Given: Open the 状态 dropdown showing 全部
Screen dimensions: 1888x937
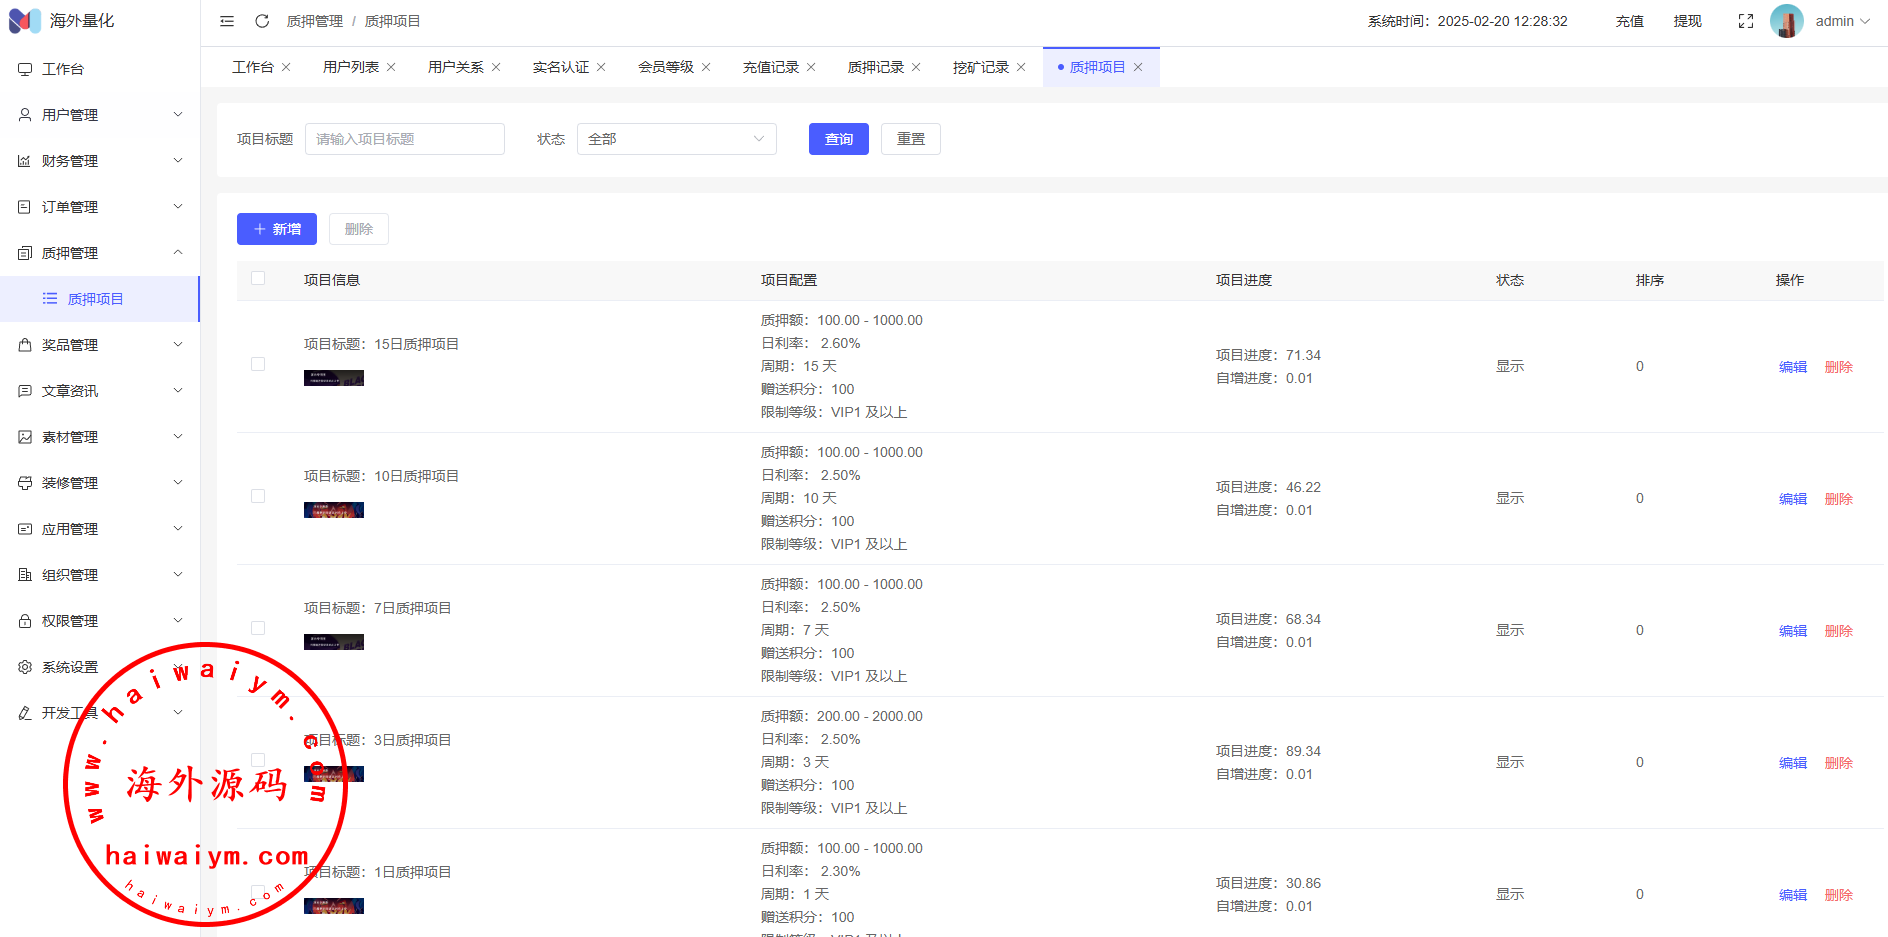Looking at the screenshot, I should [676, 139].
